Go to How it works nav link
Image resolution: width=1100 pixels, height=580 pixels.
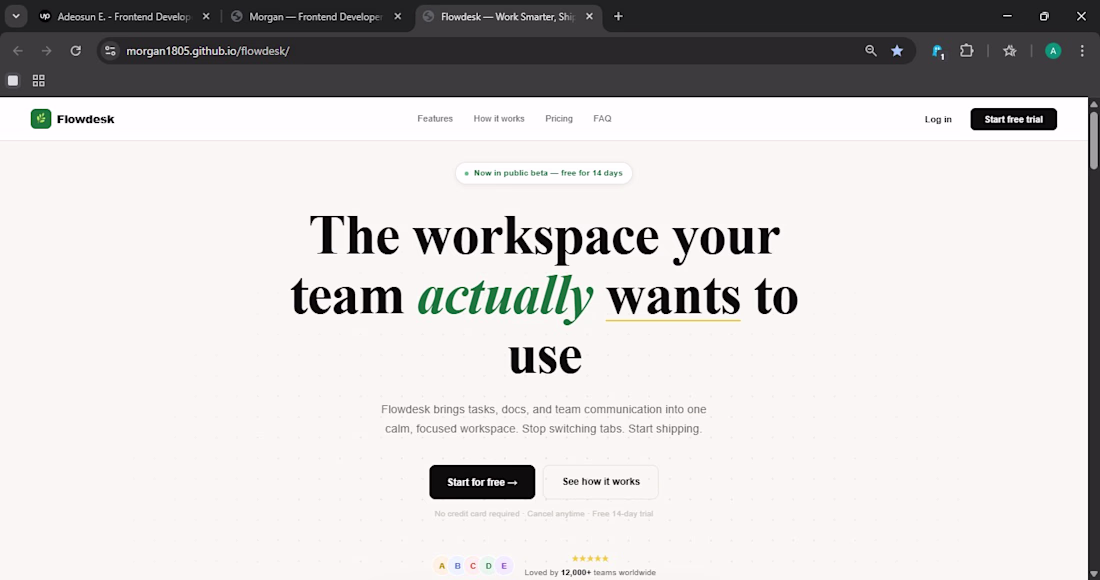coord(499,119)
